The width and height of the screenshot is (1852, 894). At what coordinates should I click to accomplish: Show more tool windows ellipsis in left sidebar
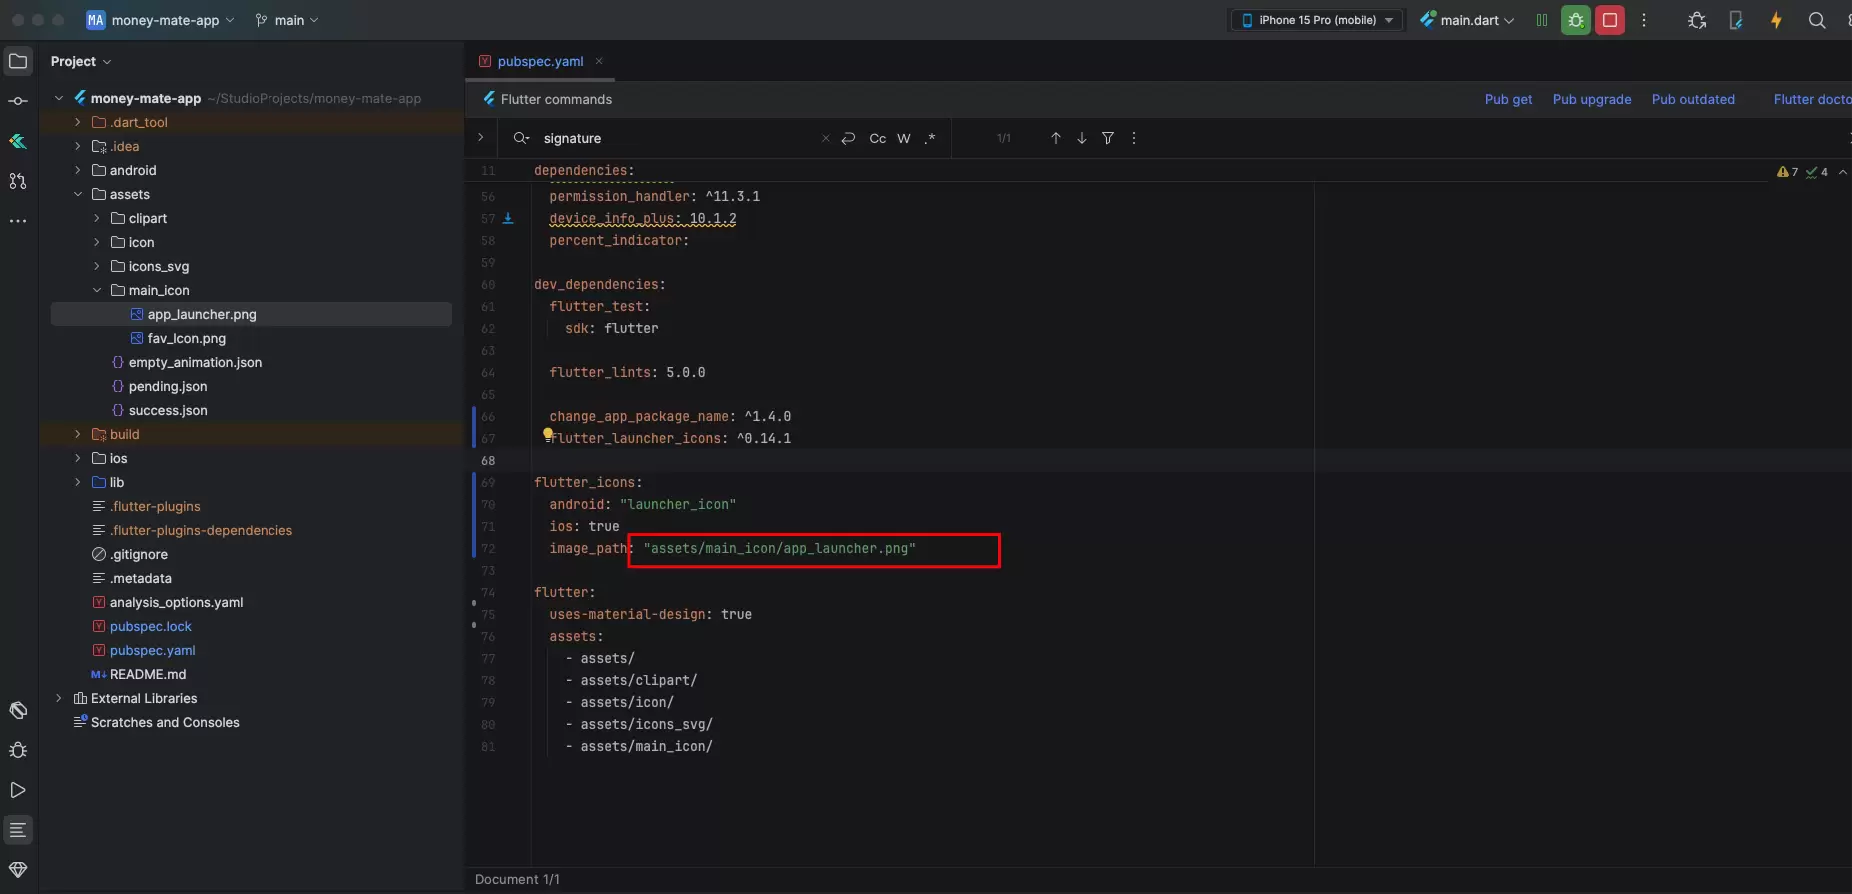[x=18, y=221]
